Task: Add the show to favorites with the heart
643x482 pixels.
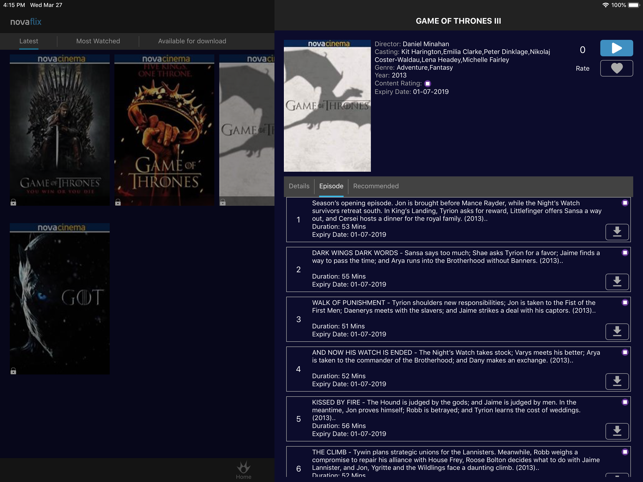Action: pos(616,69)
